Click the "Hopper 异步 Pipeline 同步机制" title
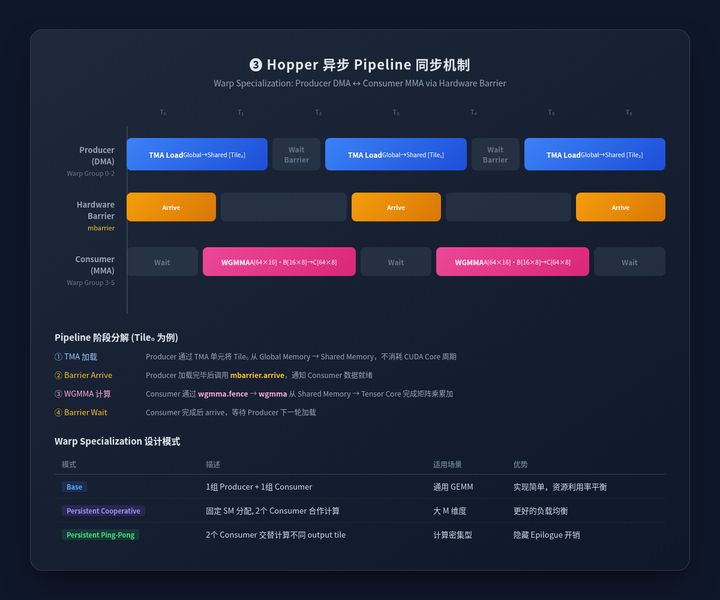This screenshot has width=720, height=600. click(360, 65)
